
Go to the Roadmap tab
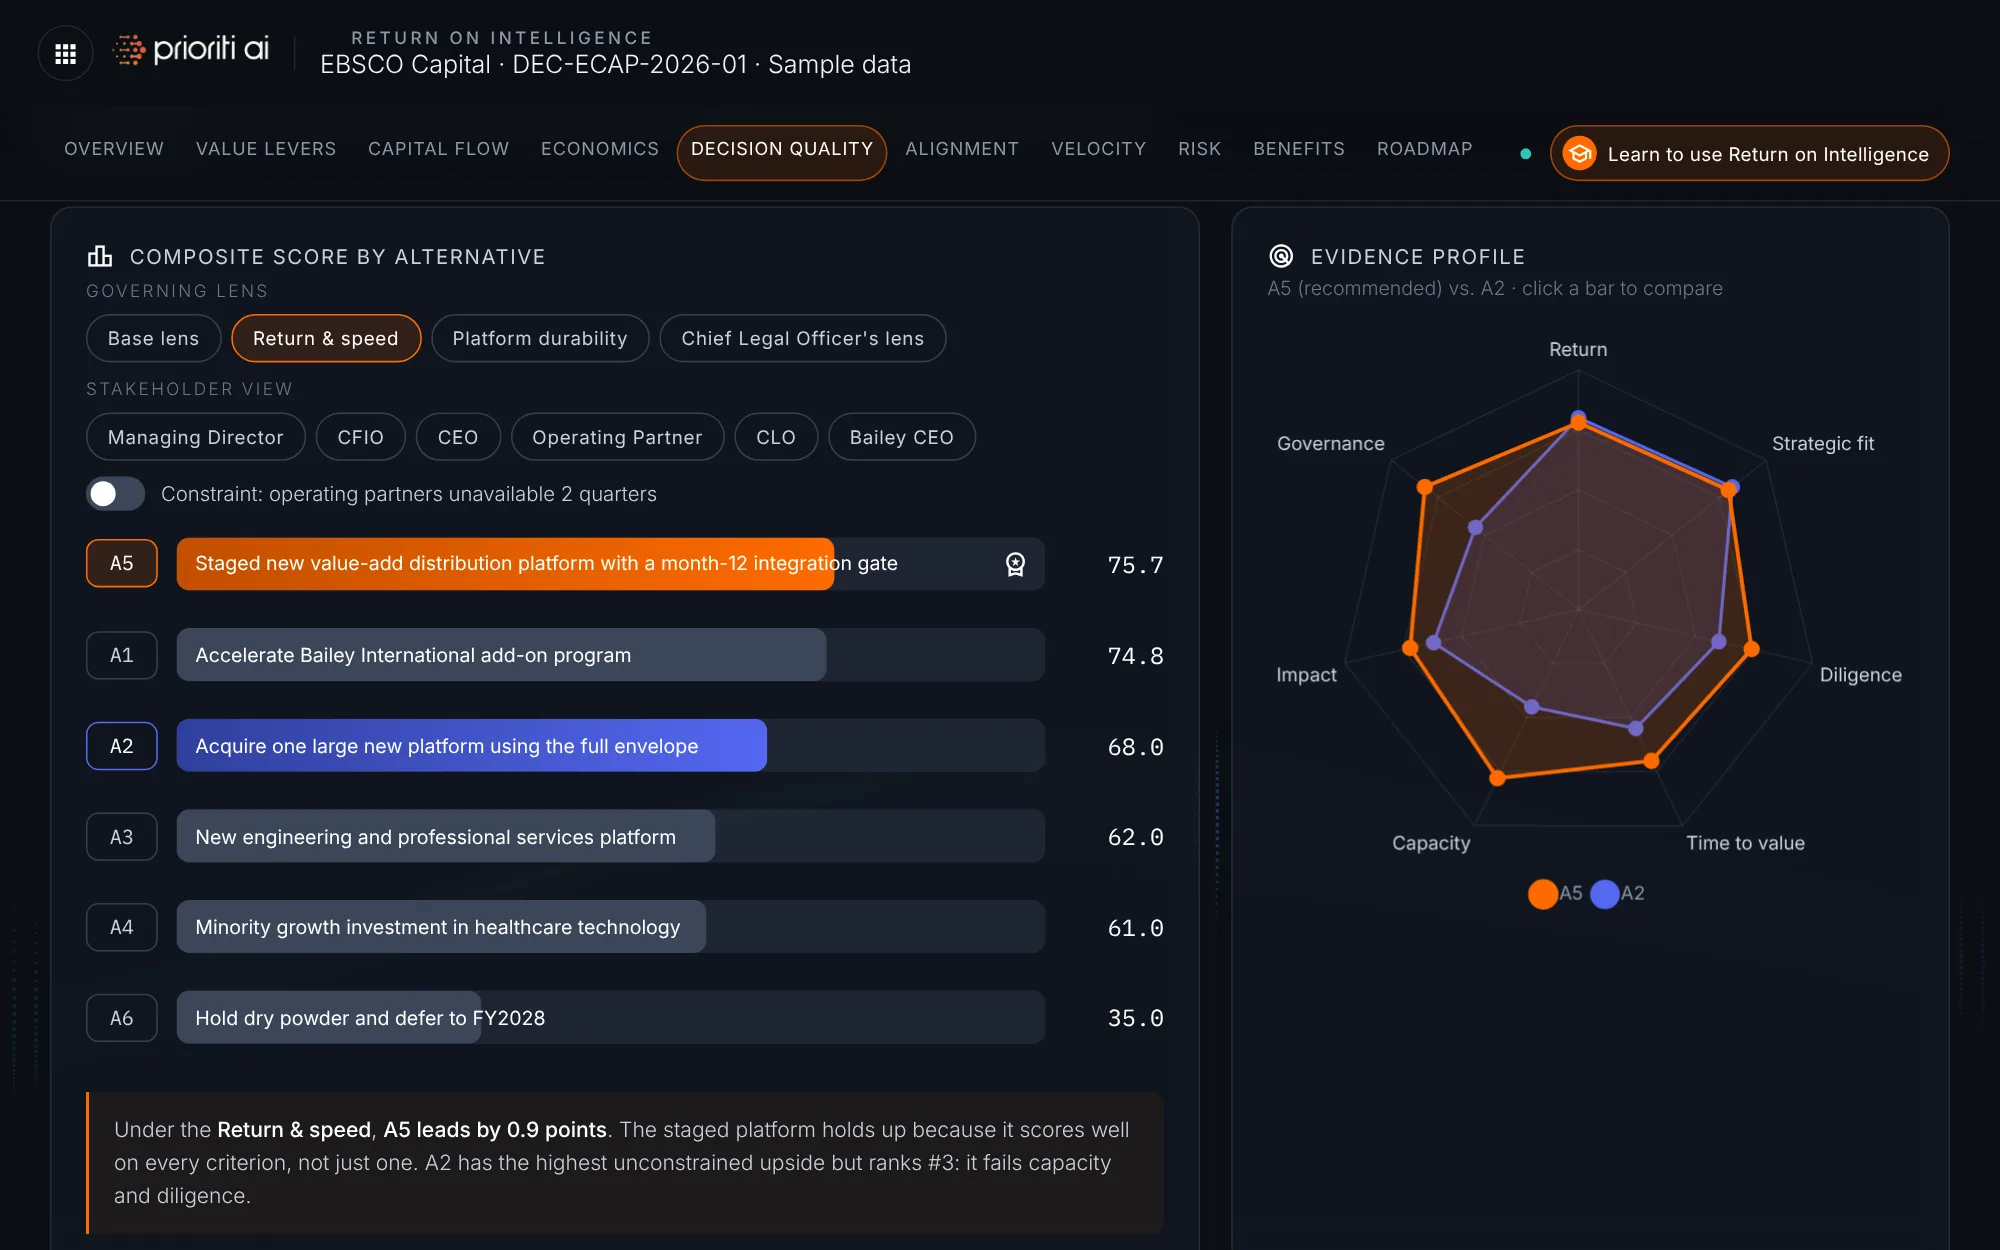tap(1424, 149)
